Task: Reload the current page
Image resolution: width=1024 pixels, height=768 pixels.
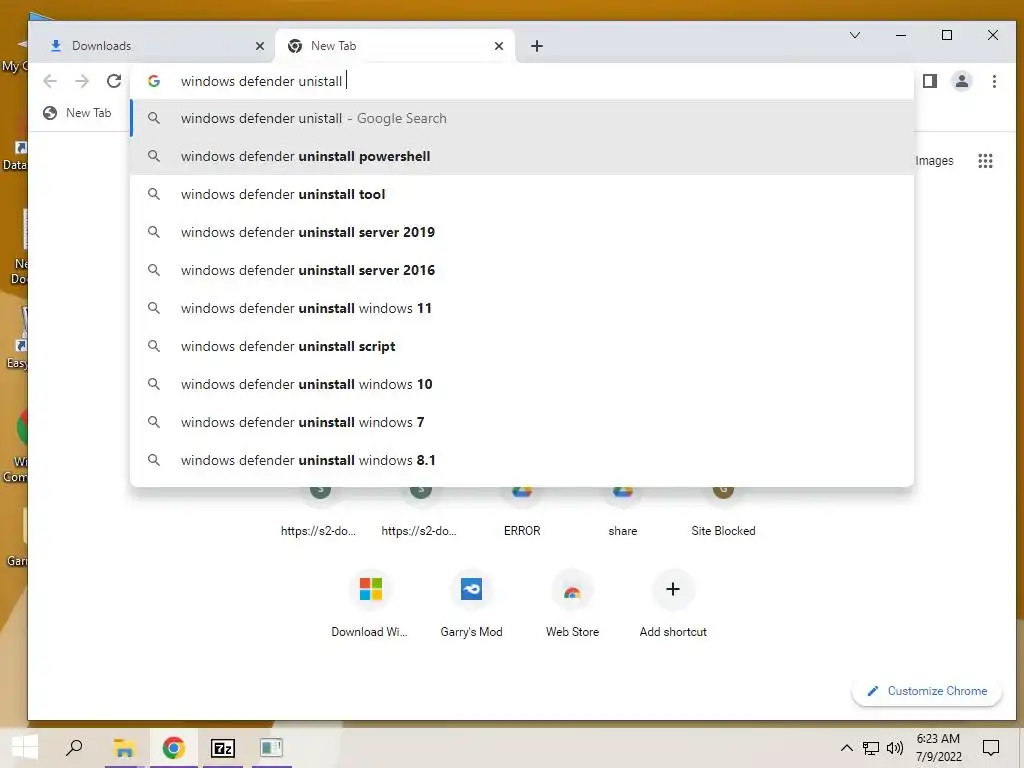Action: (114, 81)
